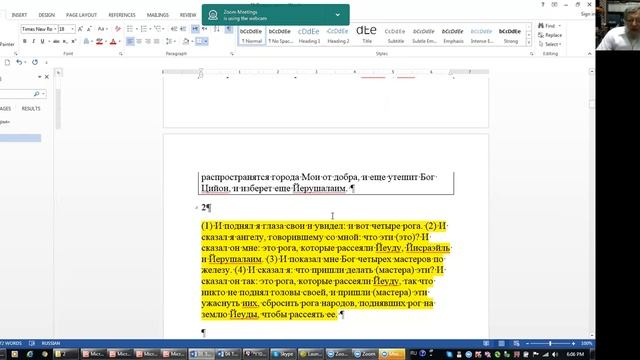Toggle show paragraph marks button

[229, 29]
